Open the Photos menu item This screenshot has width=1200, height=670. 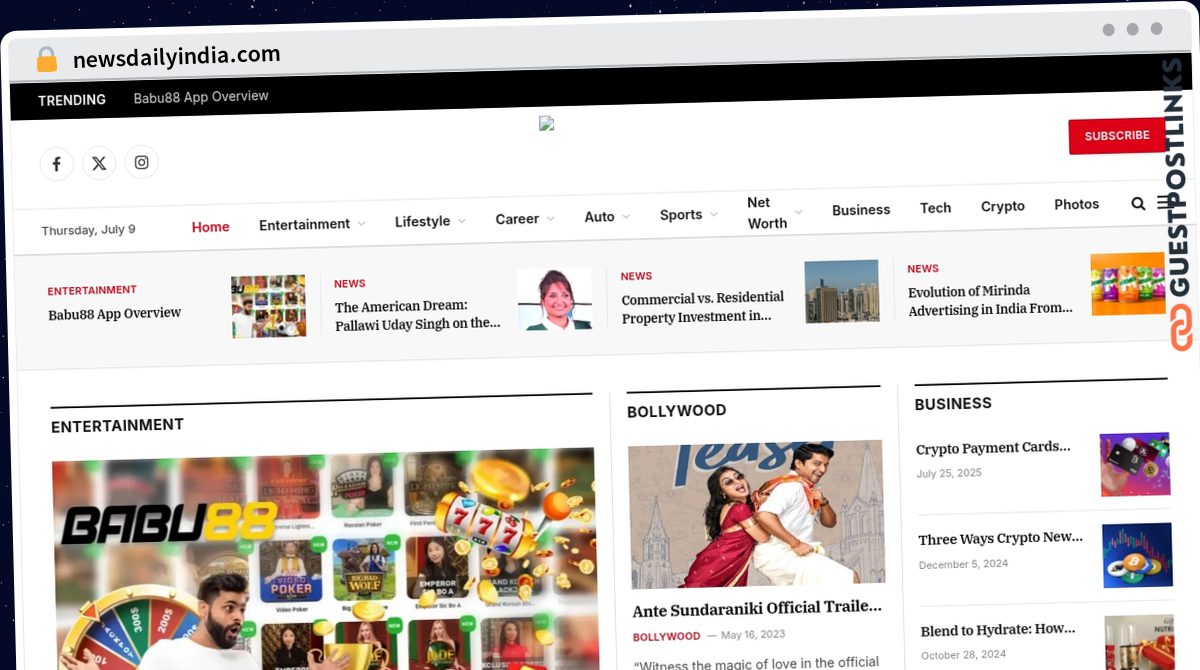(x=1077, y=204)
